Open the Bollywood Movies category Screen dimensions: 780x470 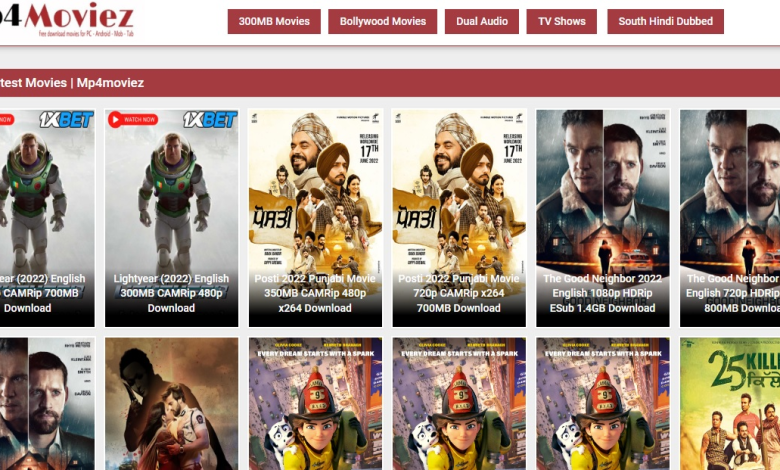383,21
